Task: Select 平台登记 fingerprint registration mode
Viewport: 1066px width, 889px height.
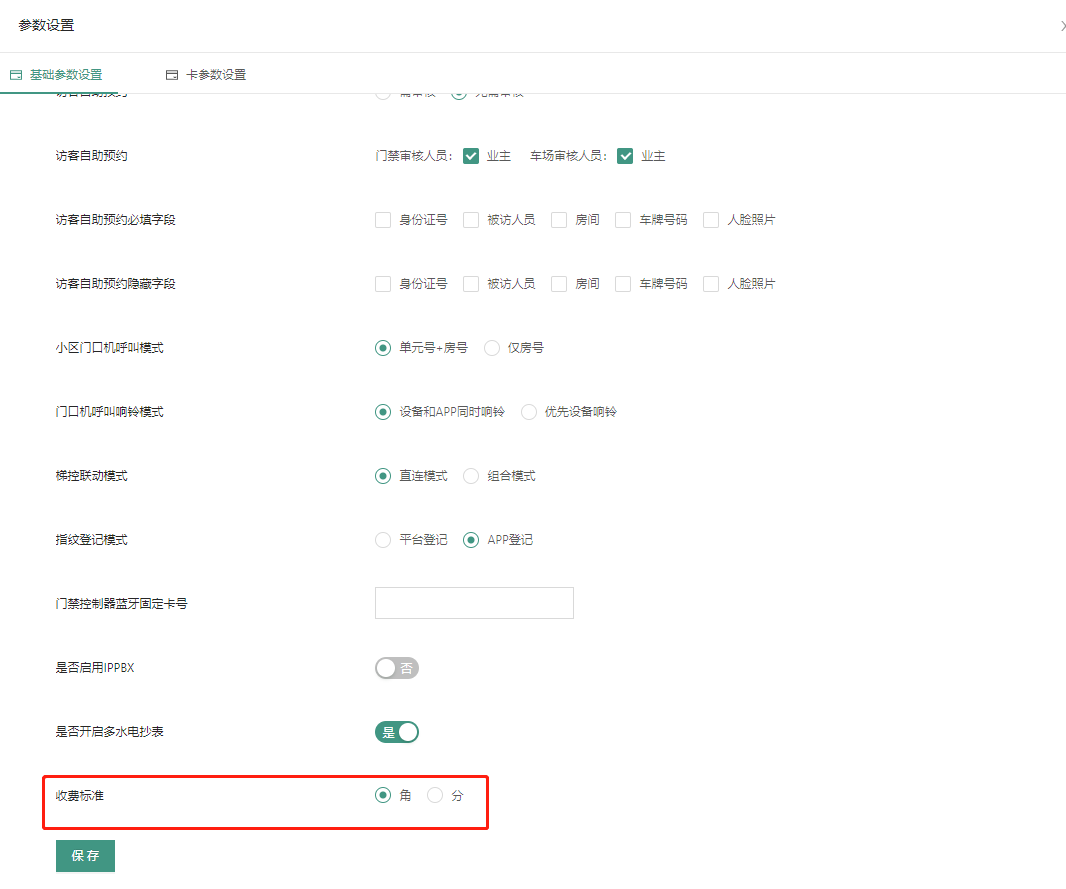Action: [383, 540]
